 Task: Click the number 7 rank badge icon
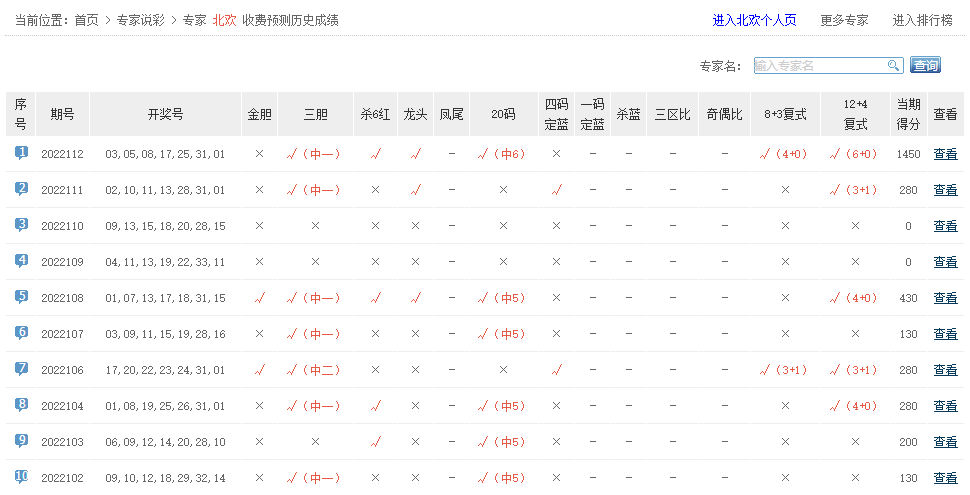21,369
